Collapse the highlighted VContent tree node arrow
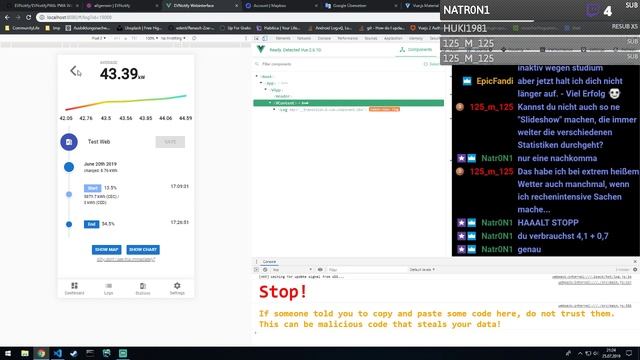The height and width of the screenshot is (360, 640). (x=270, y=103)
